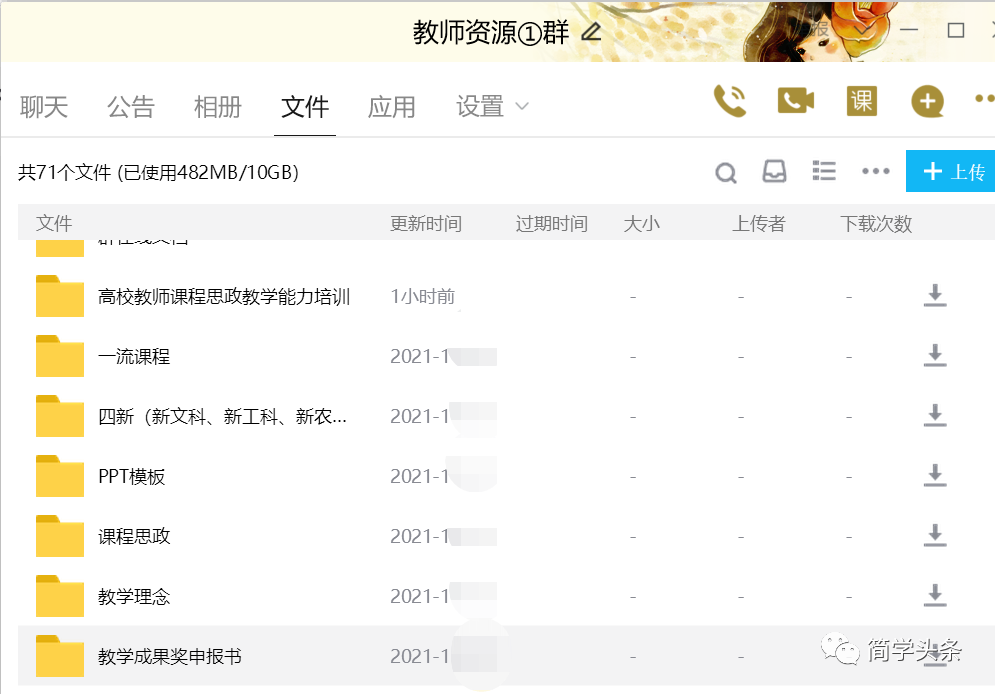Image resolution: width=995 pixels, height=694 pixels.
Task: Download the 课程思政 folder
Action: coord(935,535)
